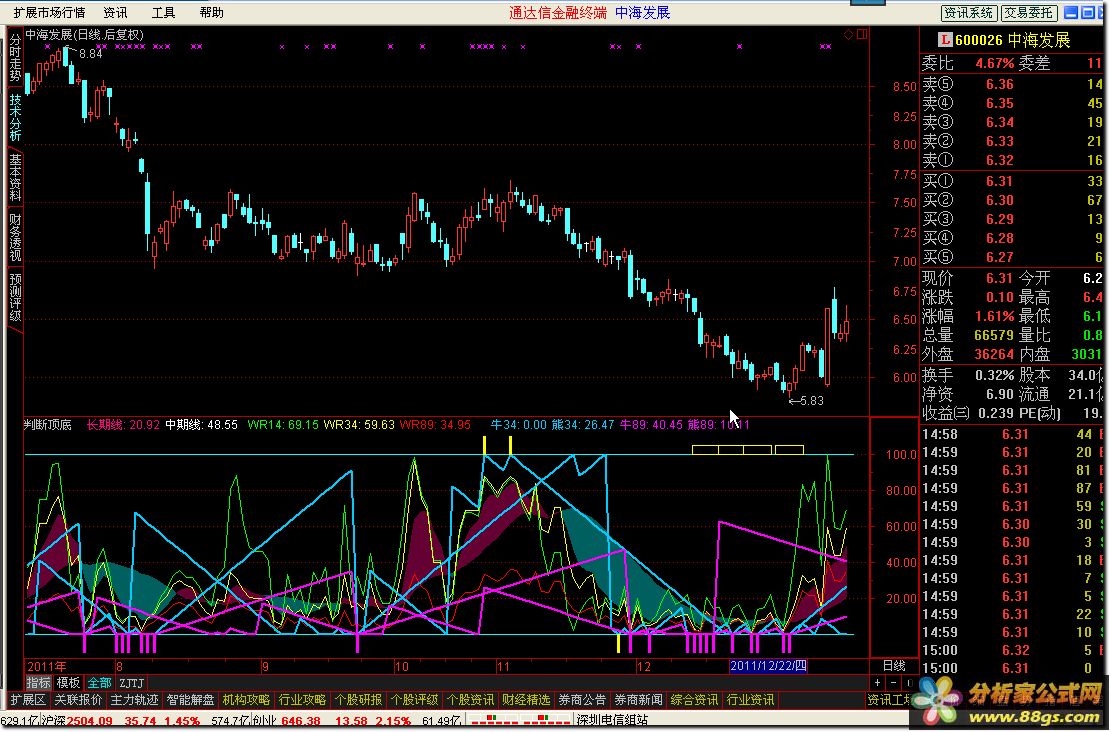
Task: Click the split-window icon above the chart
Action: coord(862,35)
